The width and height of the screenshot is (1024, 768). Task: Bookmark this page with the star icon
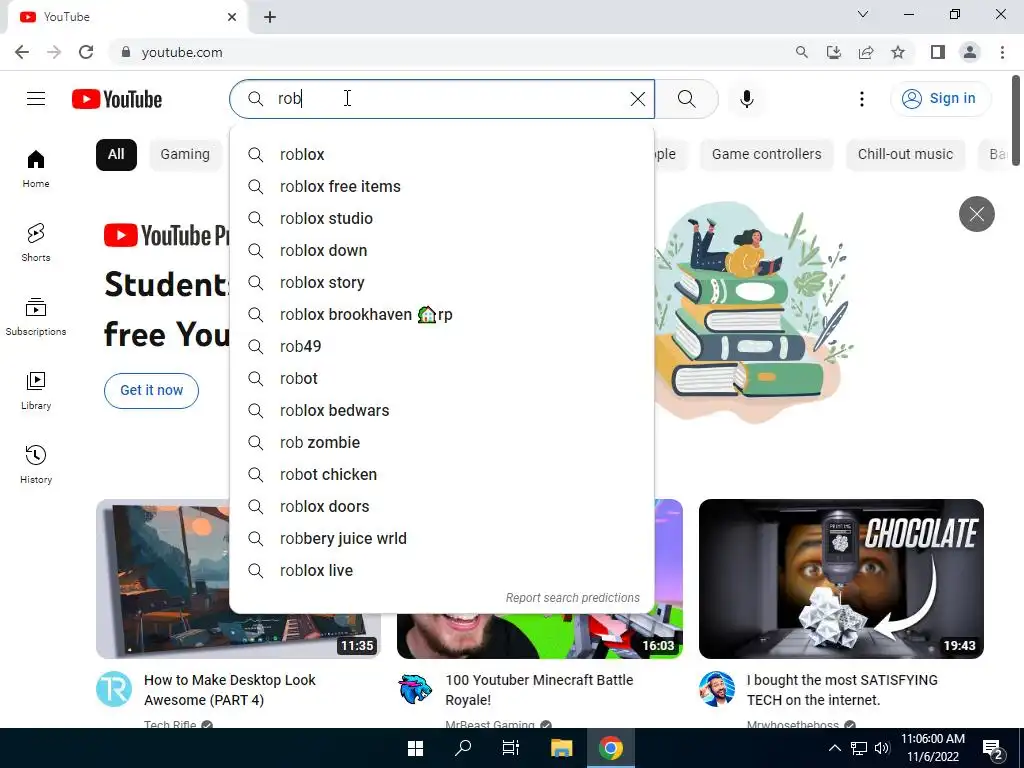pos(898,52)
